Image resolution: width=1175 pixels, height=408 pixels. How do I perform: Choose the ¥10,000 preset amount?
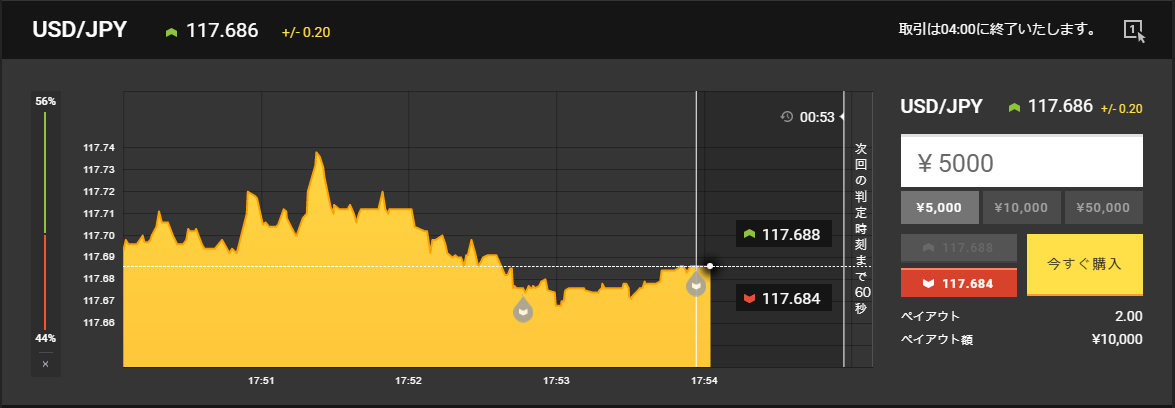pos(1021,208)
